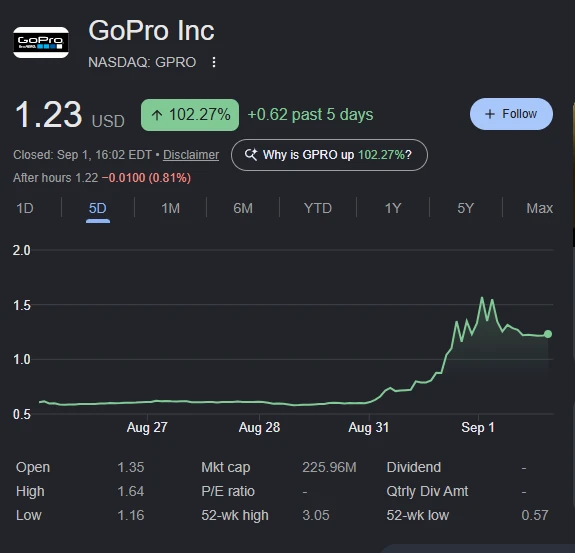Click the 102.27% green change badge

tap(190, 115)
